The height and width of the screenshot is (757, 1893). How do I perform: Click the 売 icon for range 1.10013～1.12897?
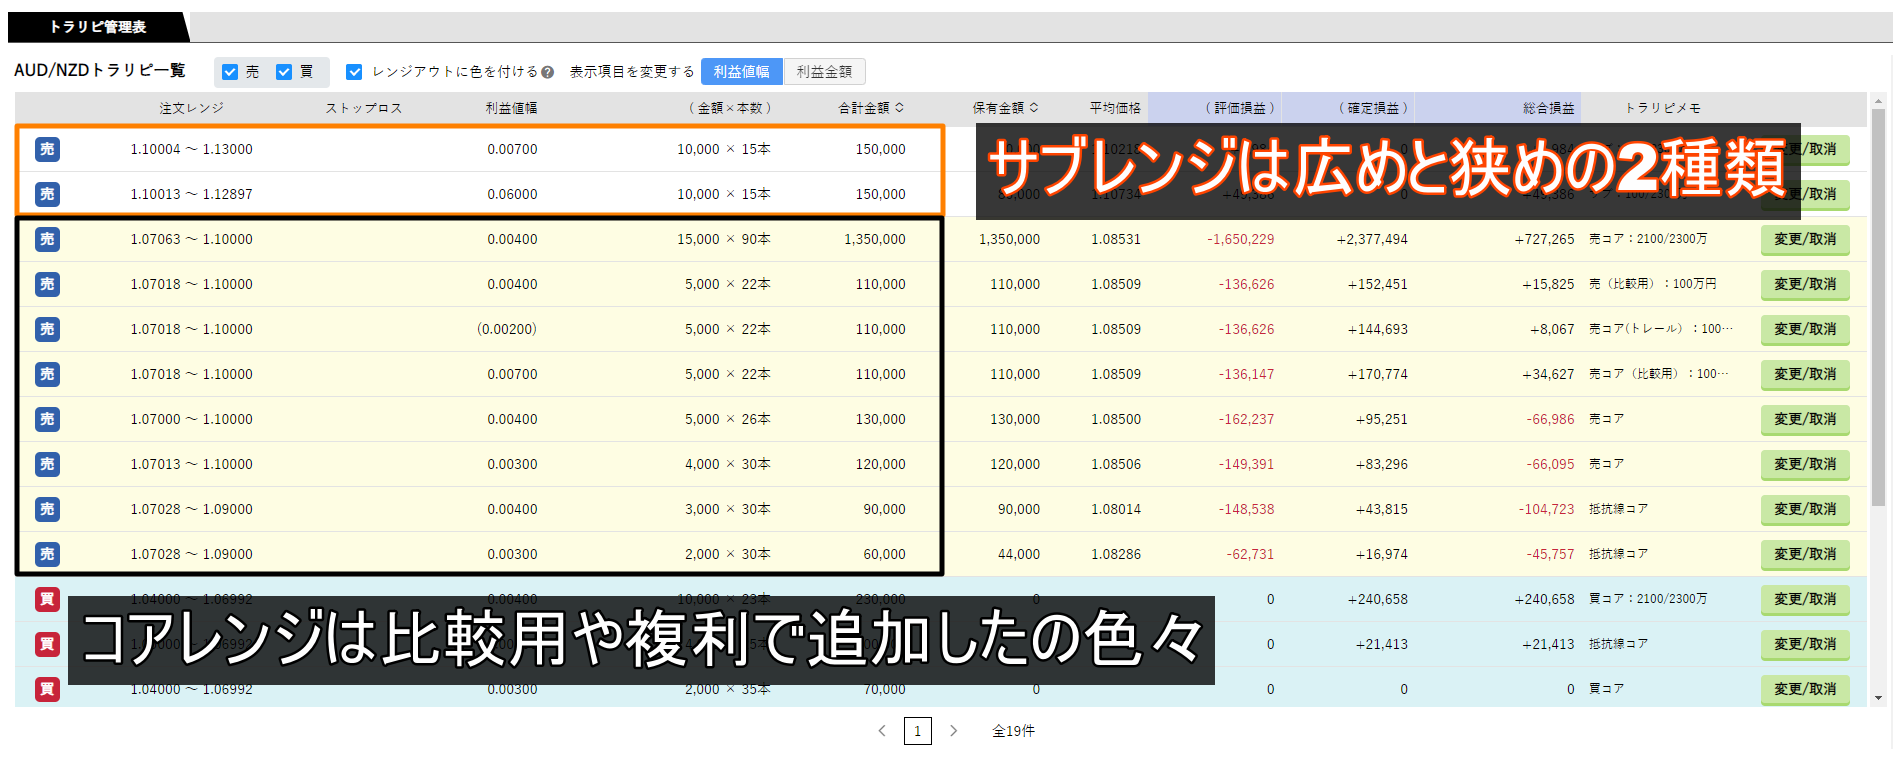click(x=47, y=194)
